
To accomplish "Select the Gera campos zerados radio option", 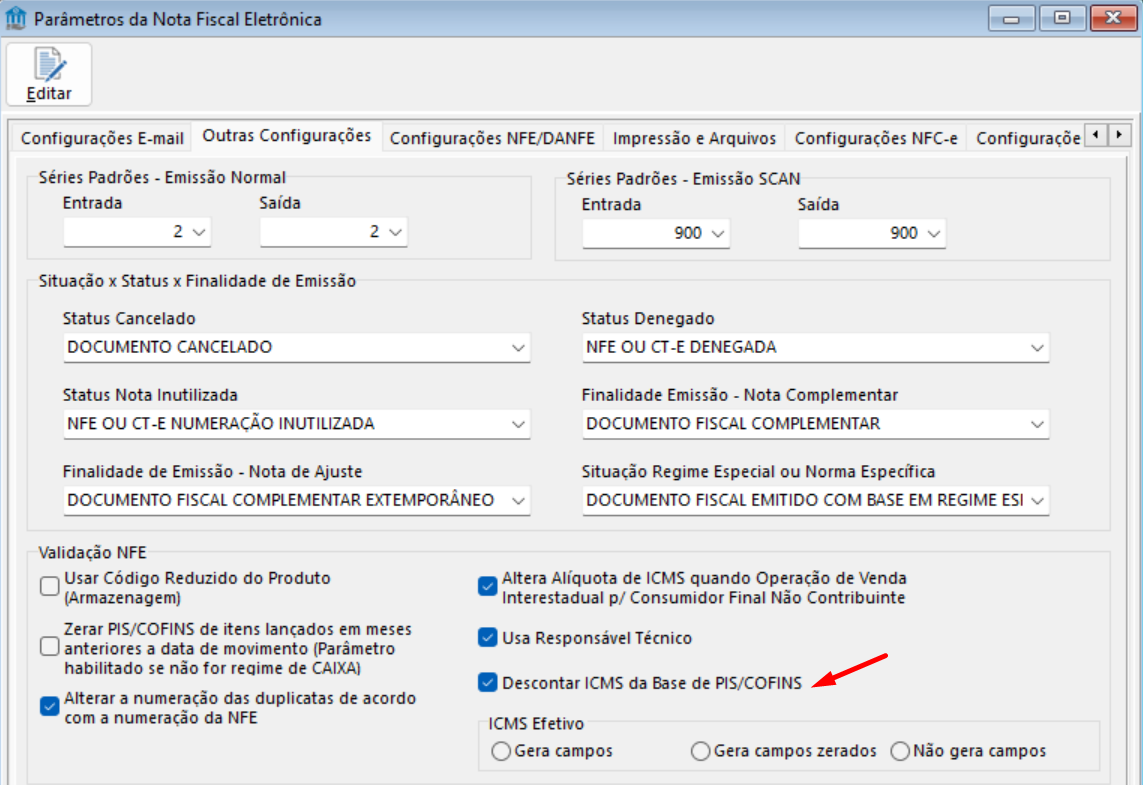I will click(x=701, y=751).
